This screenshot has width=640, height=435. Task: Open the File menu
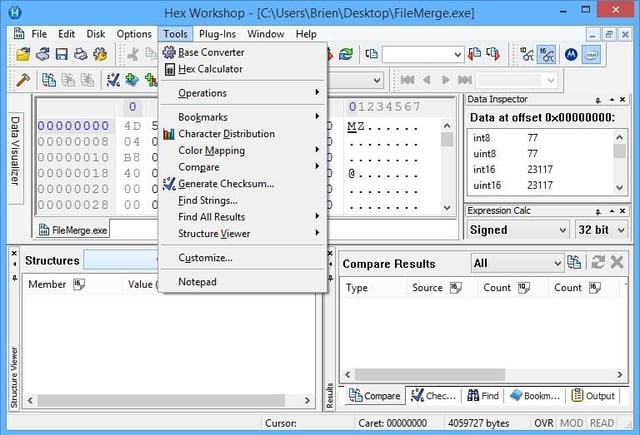39,34
